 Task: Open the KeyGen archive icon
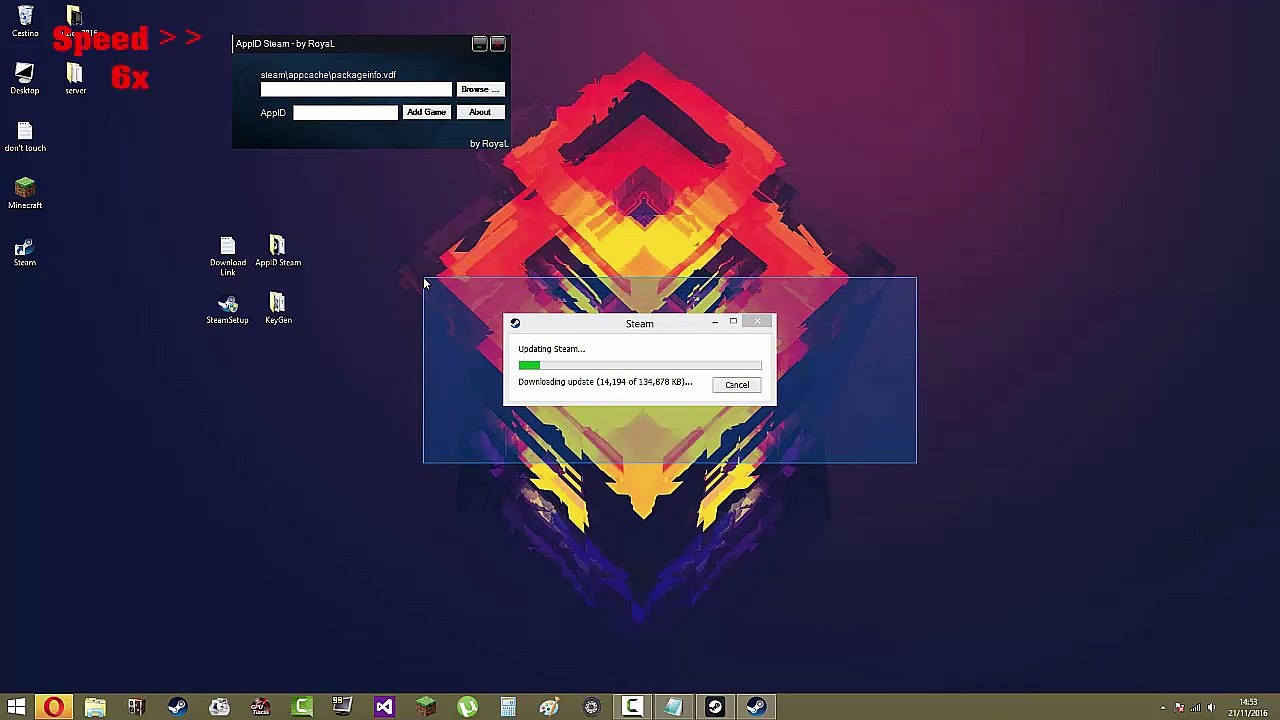(x=278, y=309)
